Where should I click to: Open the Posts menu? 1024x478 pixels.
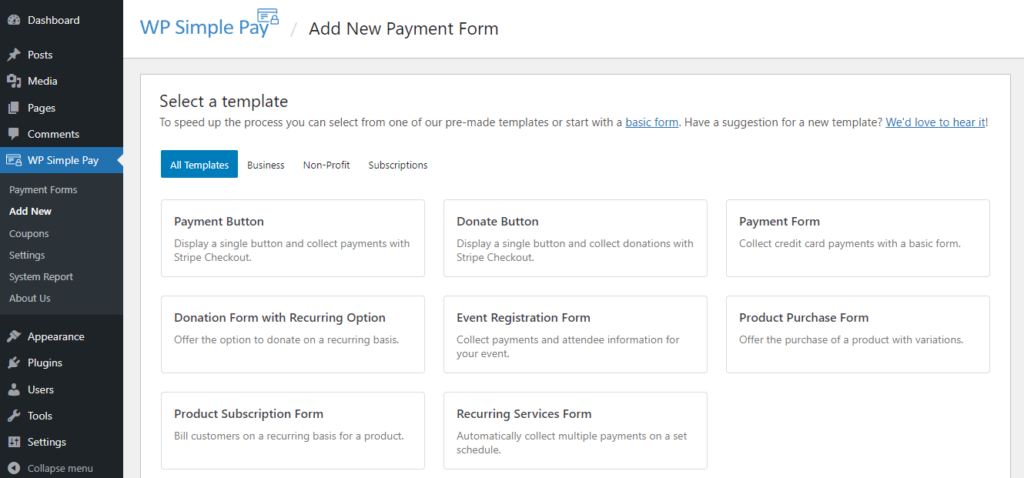click(x=61, y=56)
